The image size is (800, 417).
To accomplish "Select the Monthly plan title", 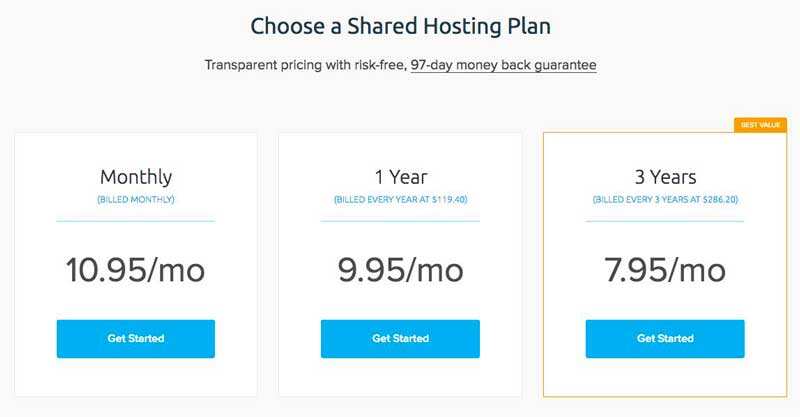I will tap(136, 177).
